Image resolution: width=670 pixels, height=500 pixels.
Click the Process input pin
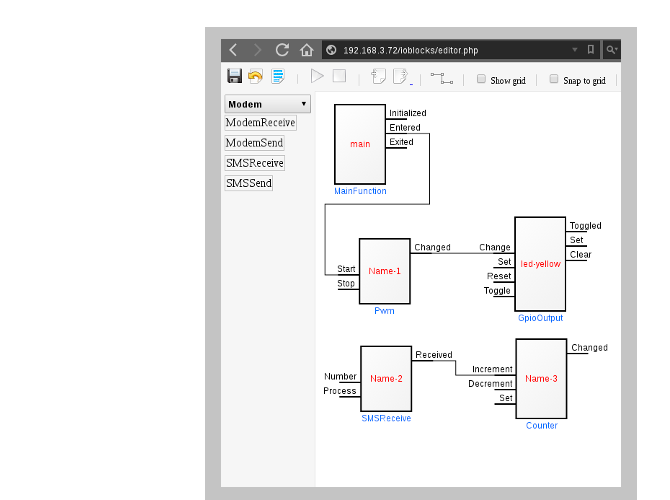(x=340, y=391)
